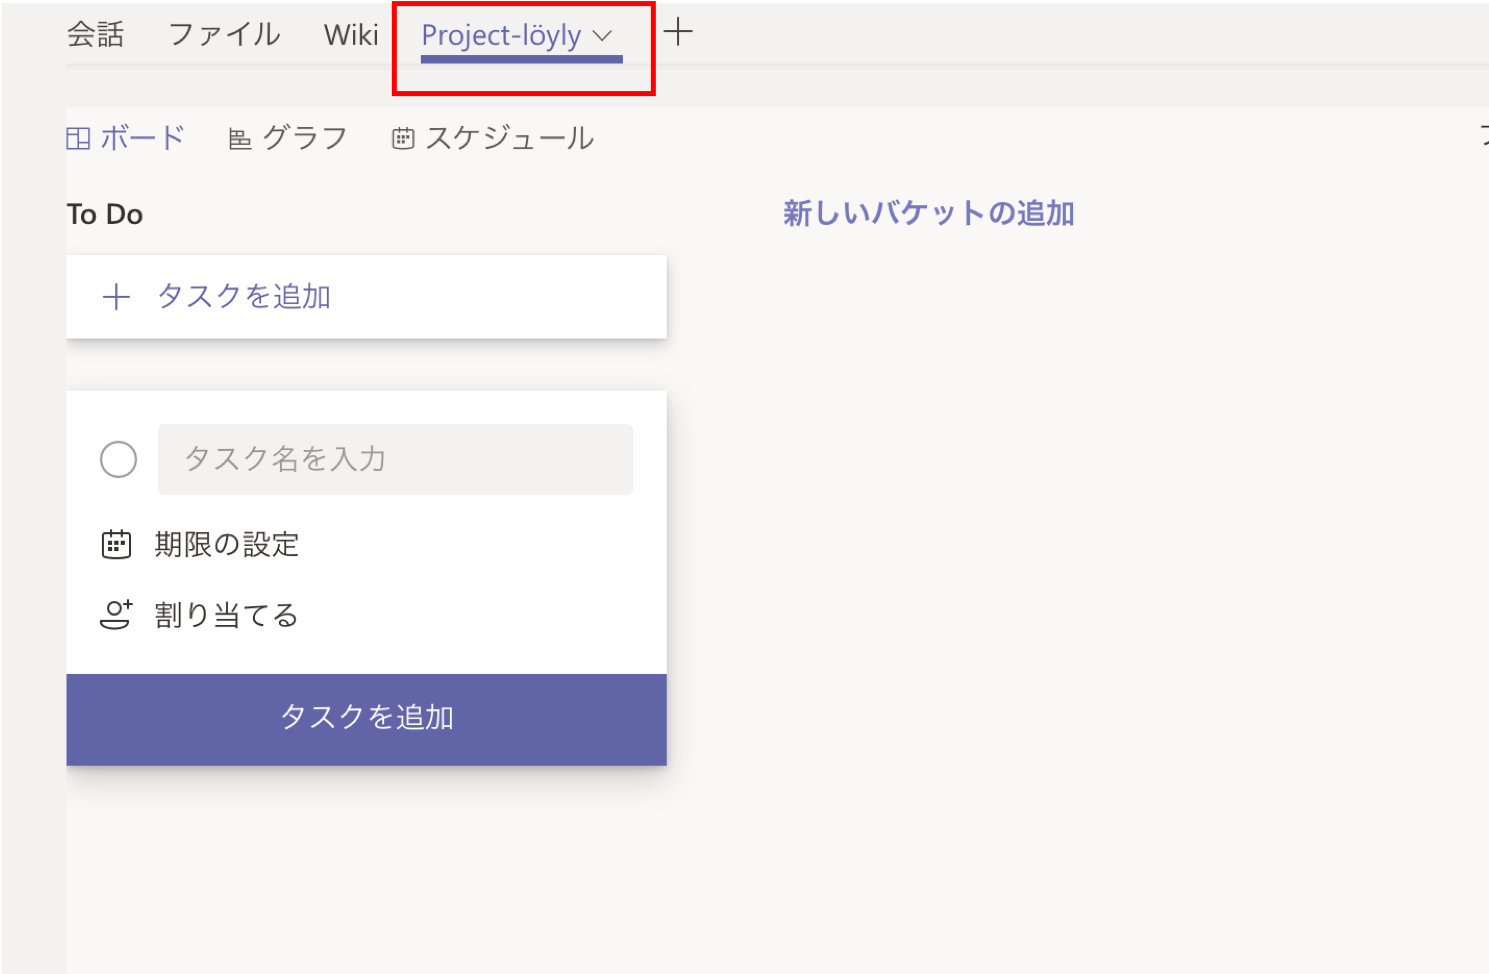The image size is (1489, 974).
Task: Click the Board (ボード) grid icon
Action: tap(78, 138)
